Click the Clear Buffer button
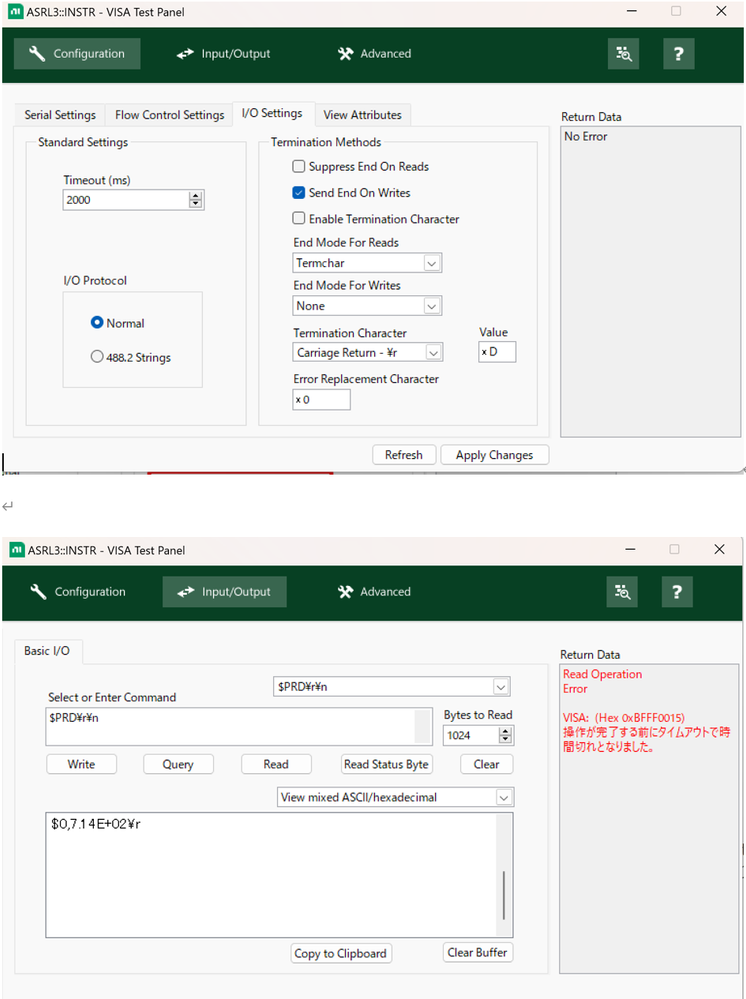 point(478,952)
